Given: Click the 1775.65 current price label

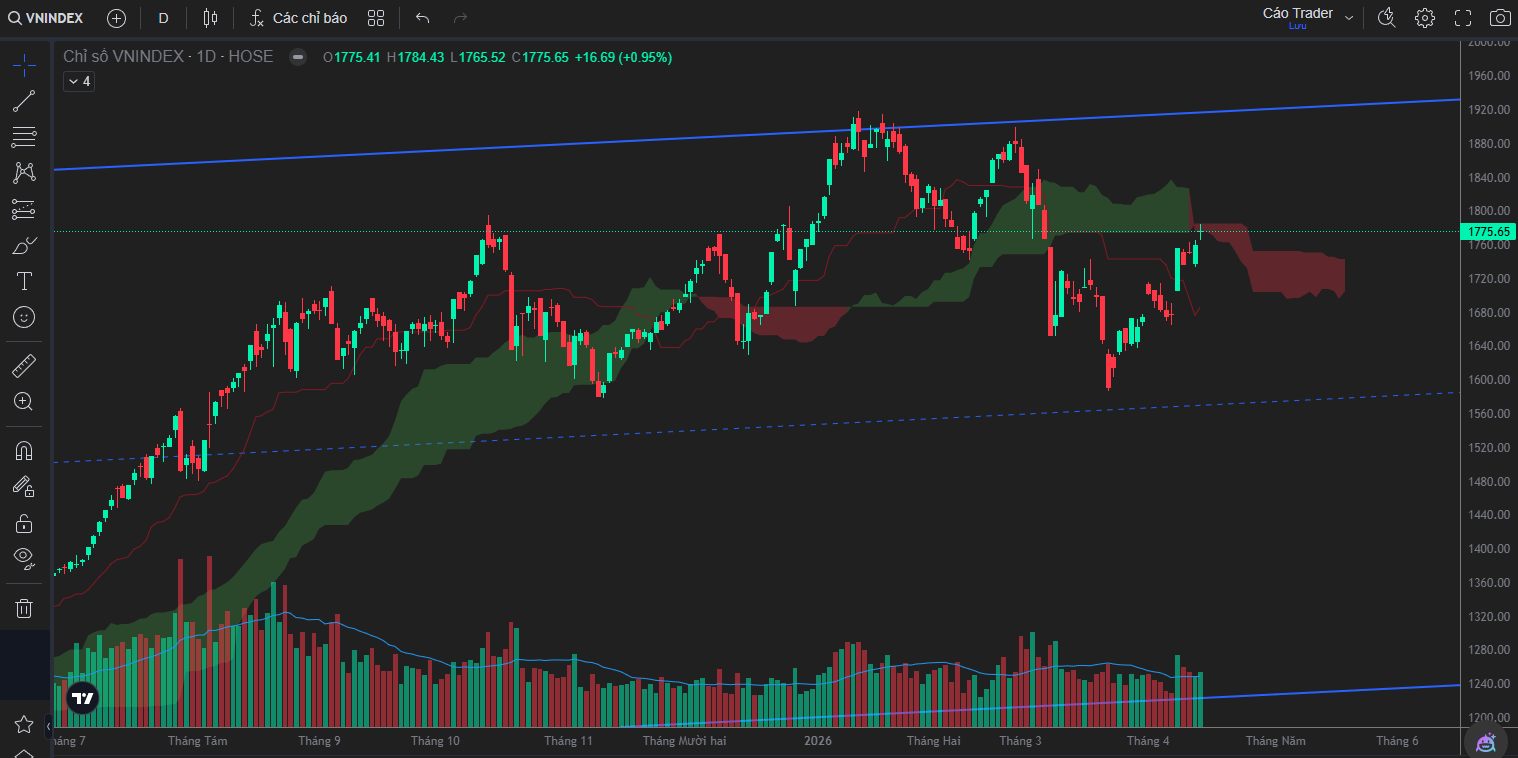Looking at the screenshot, I should click(x=1489, y=232).
